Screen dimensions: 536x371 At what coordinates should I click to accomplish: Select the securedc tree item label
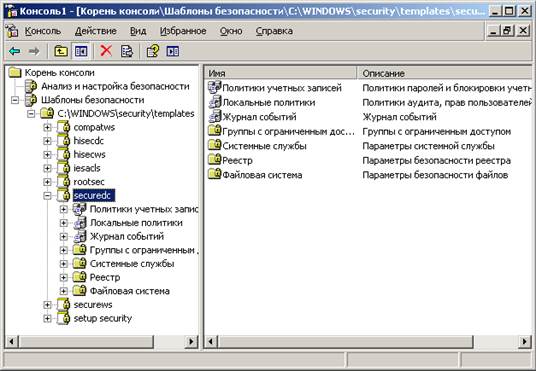[x=94, y=196]
